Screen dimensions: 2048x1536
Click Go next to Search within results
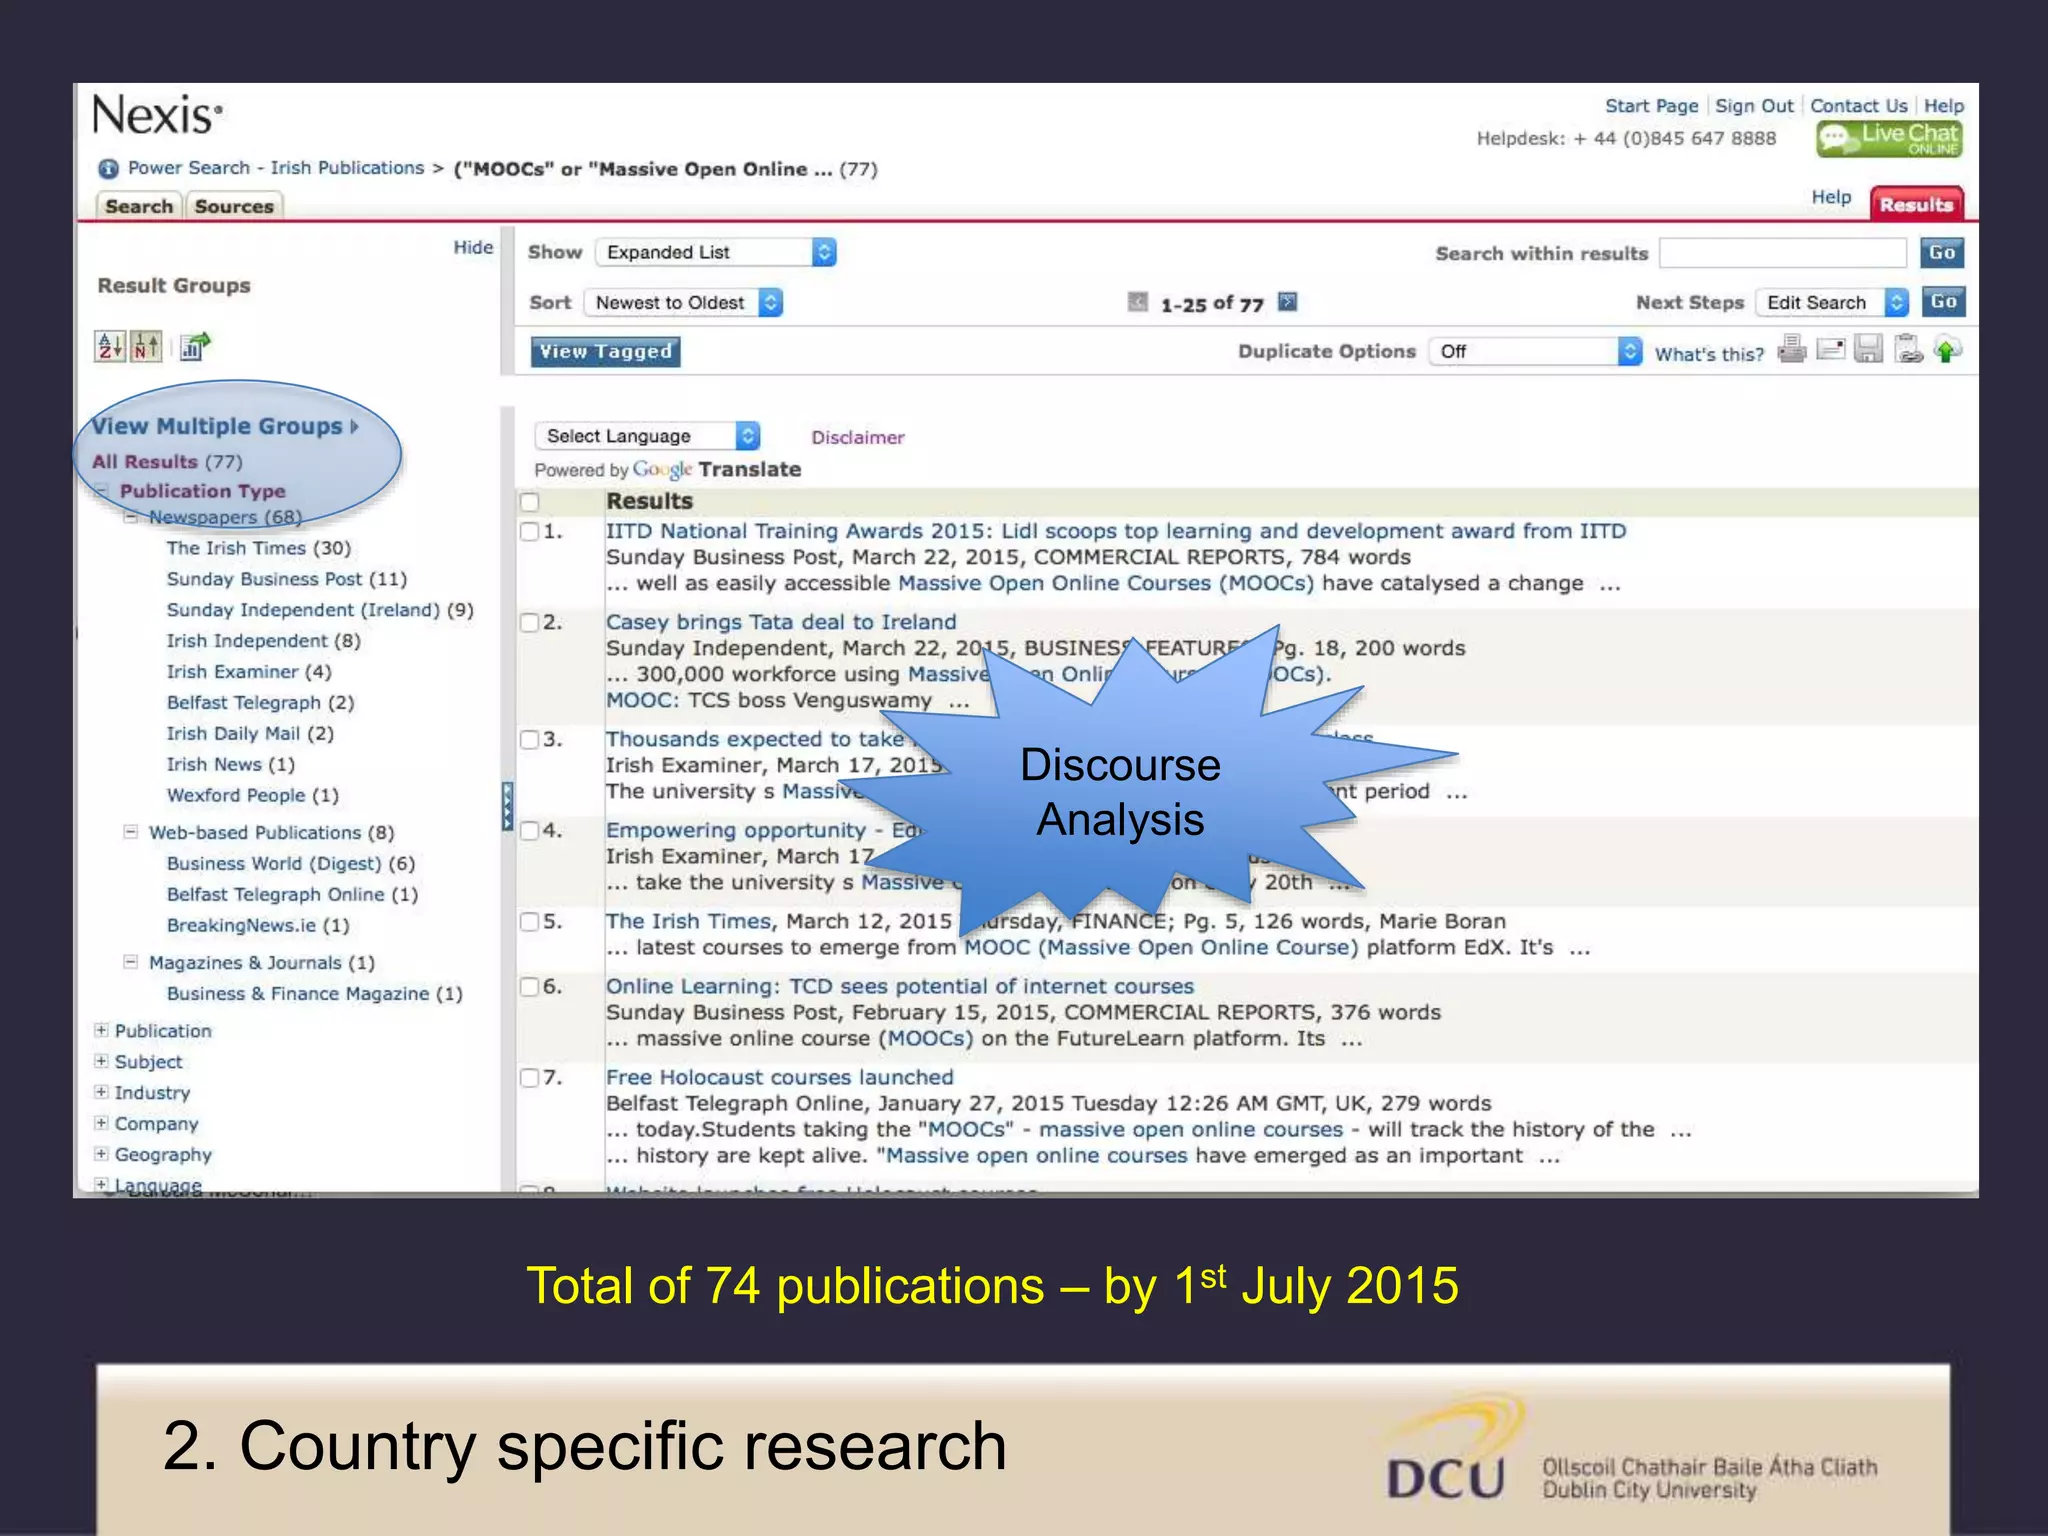pyautogui.click(x=1942, y=253)
